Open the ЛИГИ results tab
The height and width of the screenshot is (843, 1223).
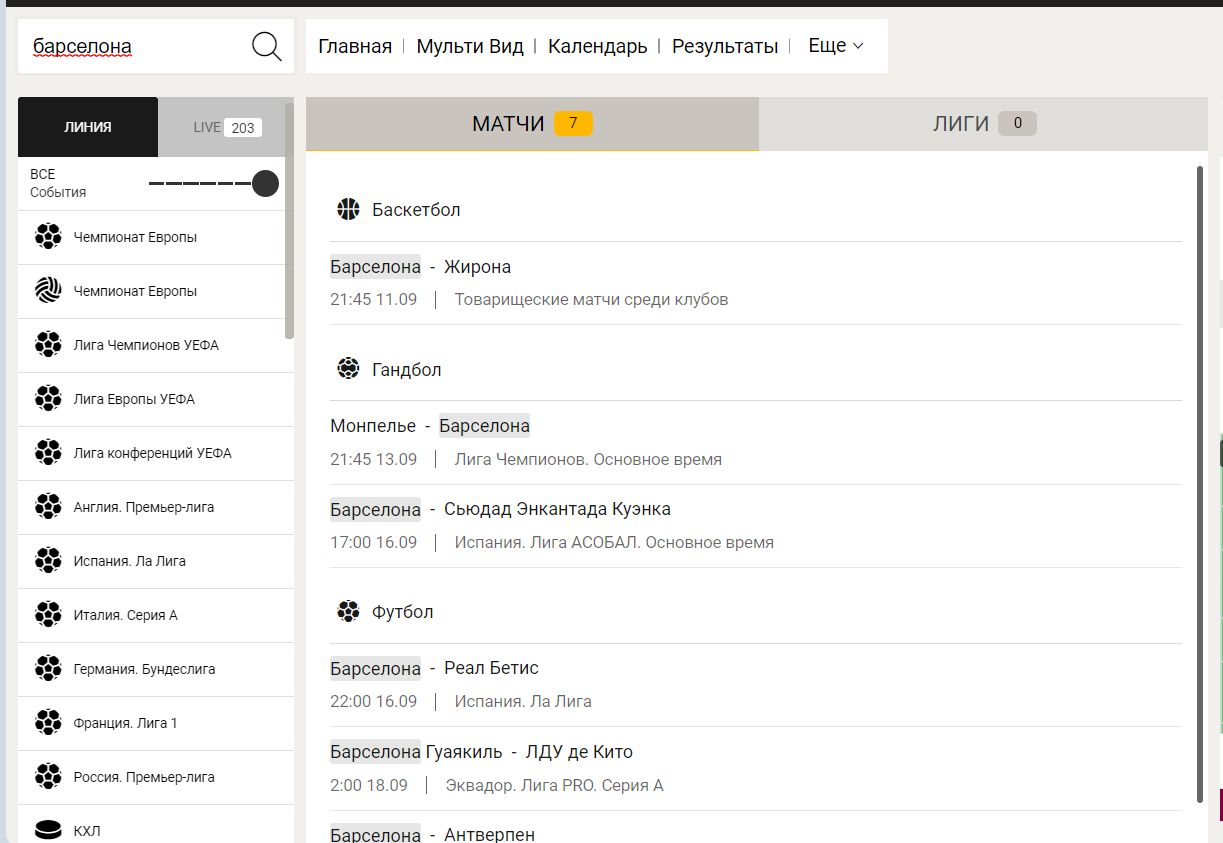coord(983,124)
